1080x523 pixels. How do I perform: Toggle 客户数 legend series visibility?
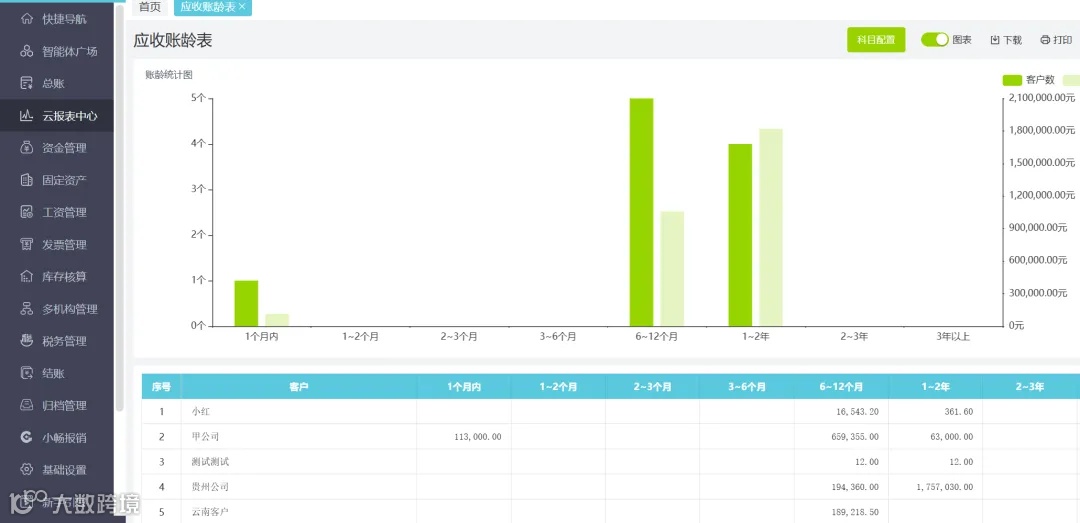point(1028,80)
